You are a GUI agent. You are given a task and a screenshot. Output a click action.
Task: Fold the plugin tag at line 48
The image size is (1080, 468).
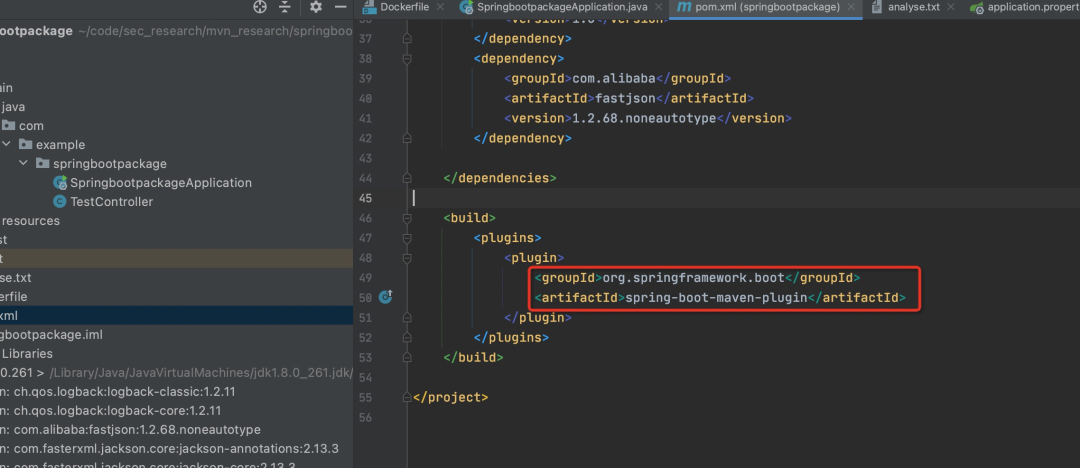(406, 257)
